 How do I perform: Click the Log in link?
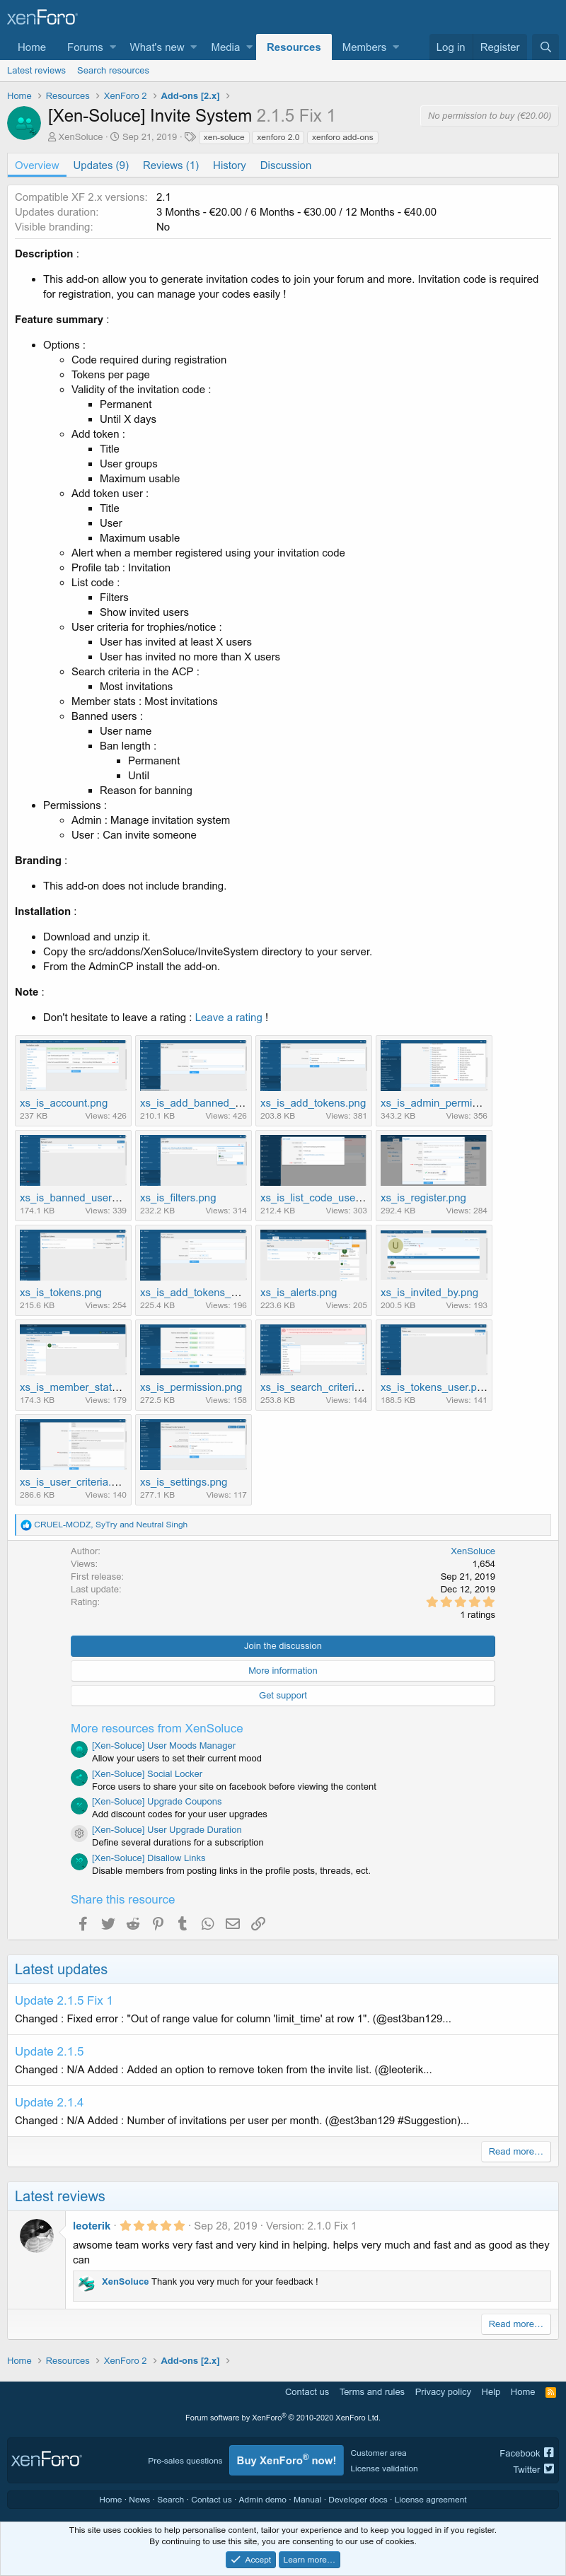(x=450, y=47)
